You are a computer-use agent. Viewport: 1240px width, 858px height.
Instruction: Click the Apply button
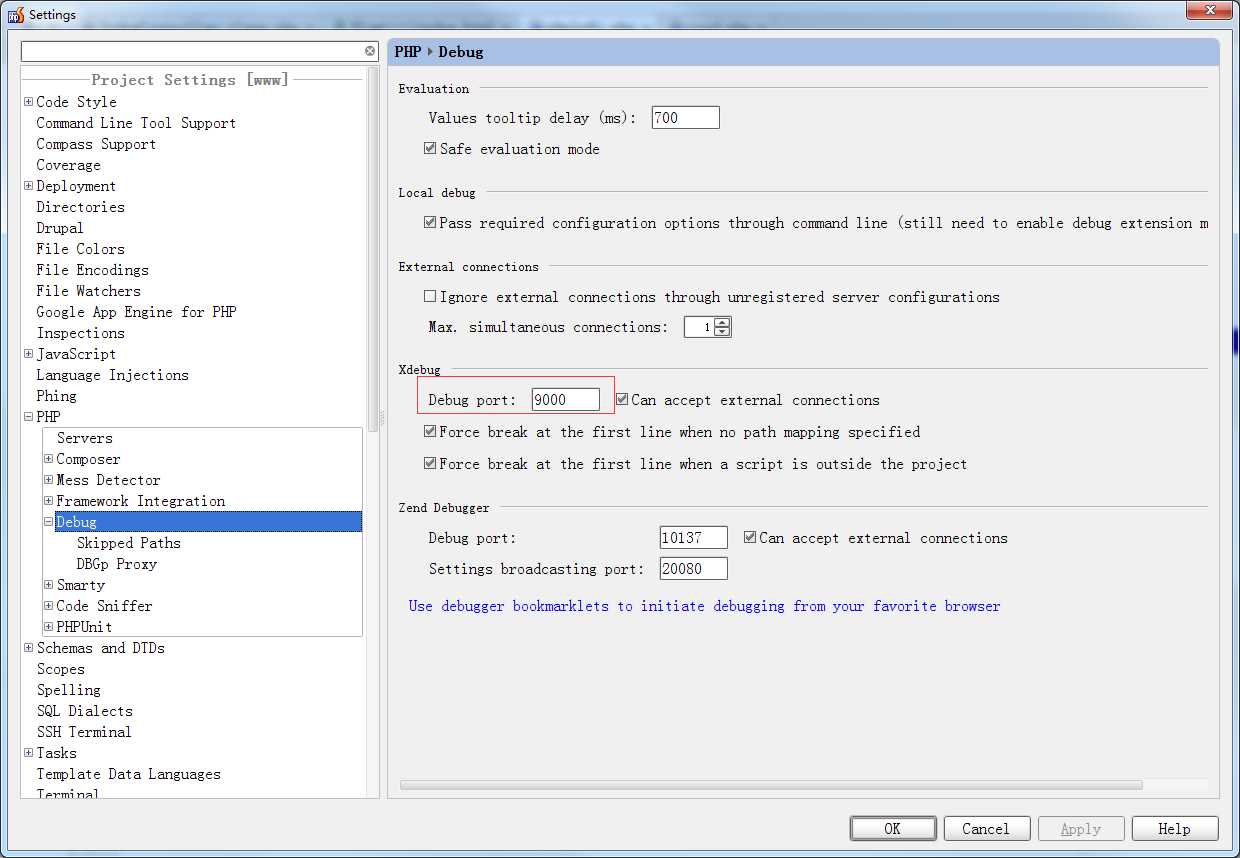[1081, 828]
